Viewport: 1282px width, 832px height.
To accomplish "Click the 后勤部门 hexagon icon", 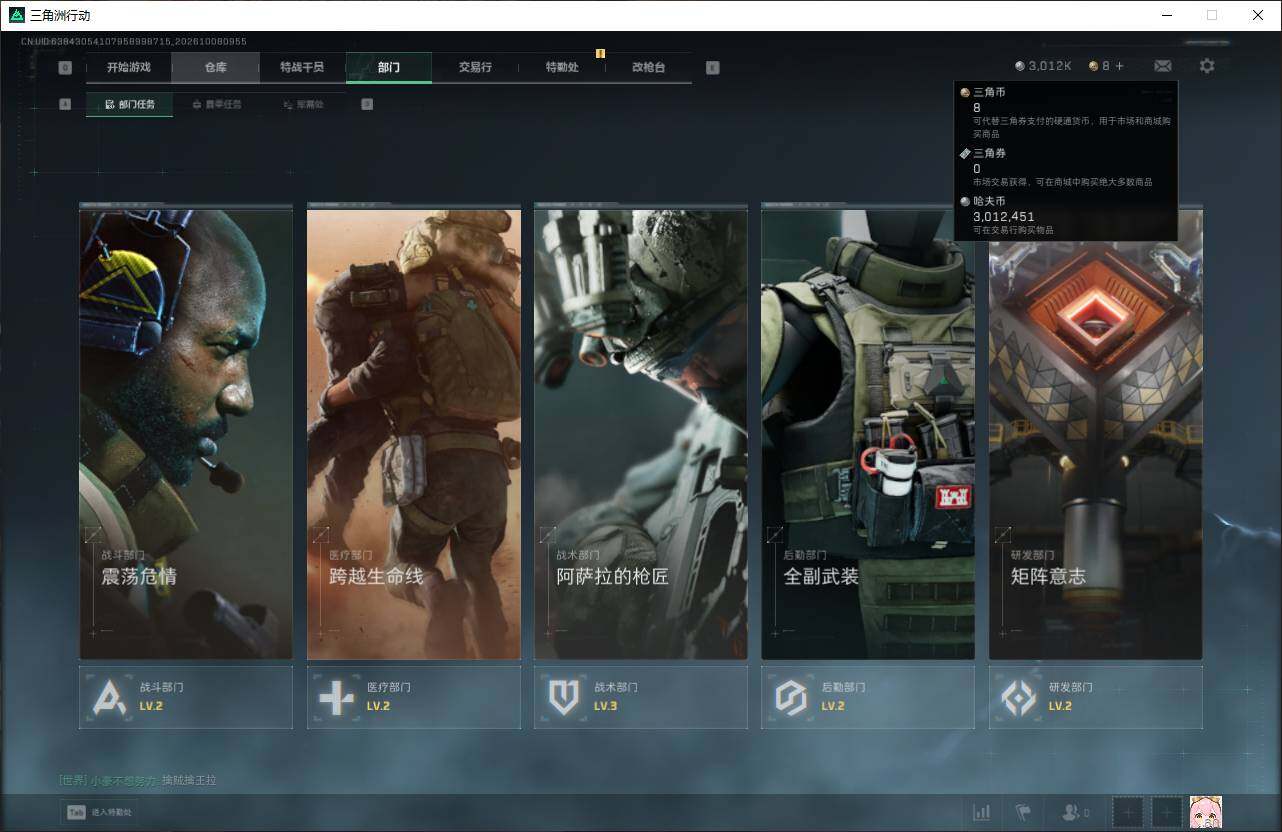I will (791, 697).
